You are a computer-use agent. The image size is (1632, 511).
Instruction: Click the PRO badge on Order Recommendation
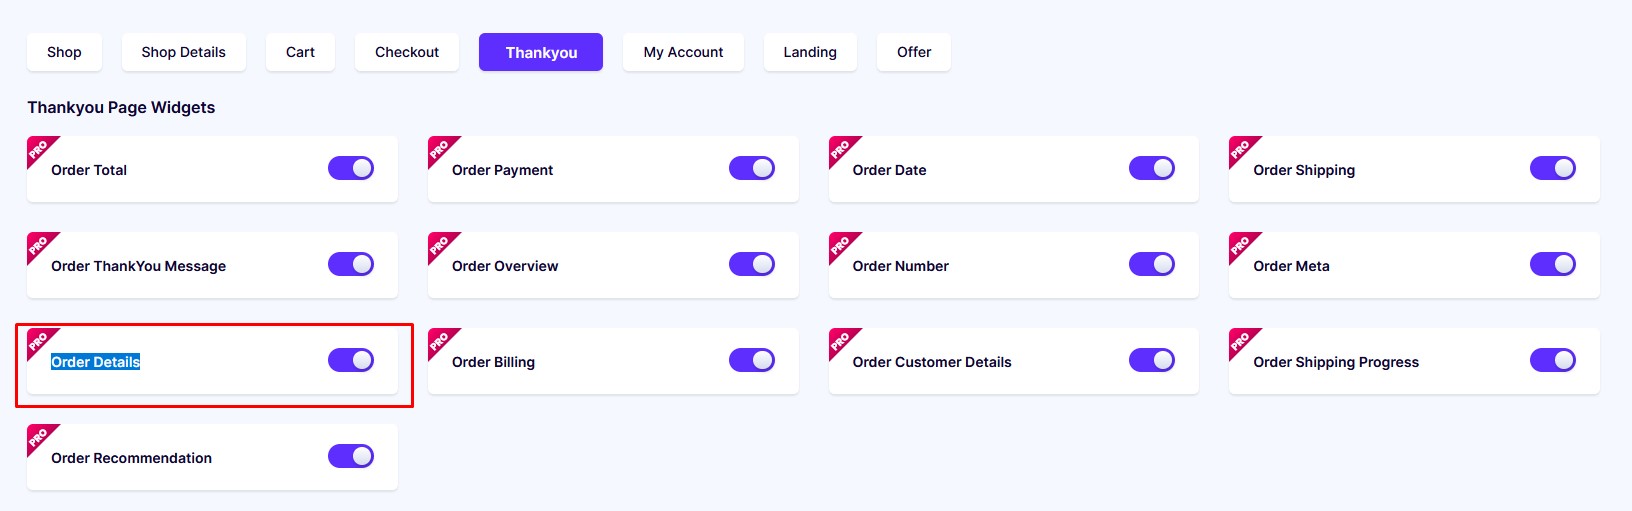(40, 437)
